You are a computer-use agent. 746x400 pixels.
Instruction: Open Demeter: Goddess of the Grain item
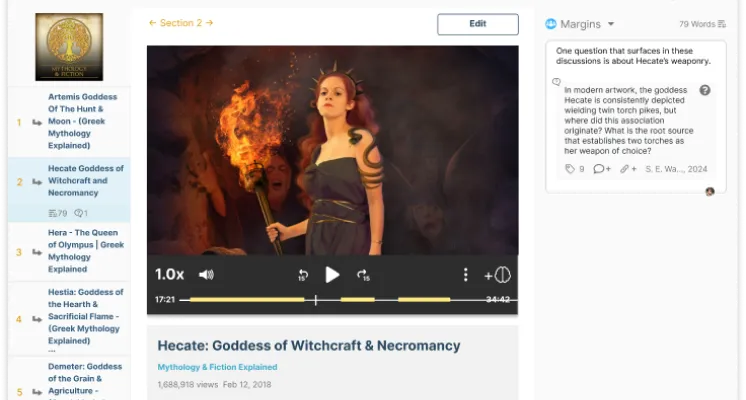[x=85, y=379]
